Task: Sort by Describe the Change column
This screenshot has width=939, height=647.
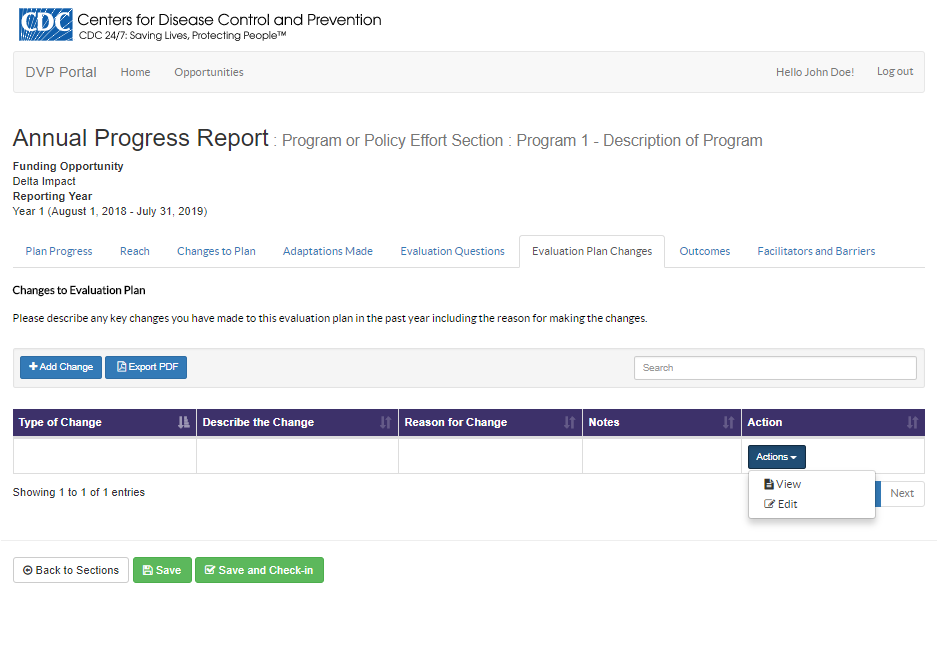Action: tap(297, 423)
